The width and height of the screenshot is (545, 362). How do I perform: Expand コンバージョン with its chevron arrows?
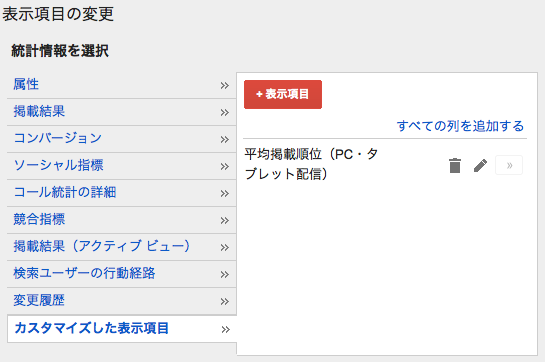225,139
